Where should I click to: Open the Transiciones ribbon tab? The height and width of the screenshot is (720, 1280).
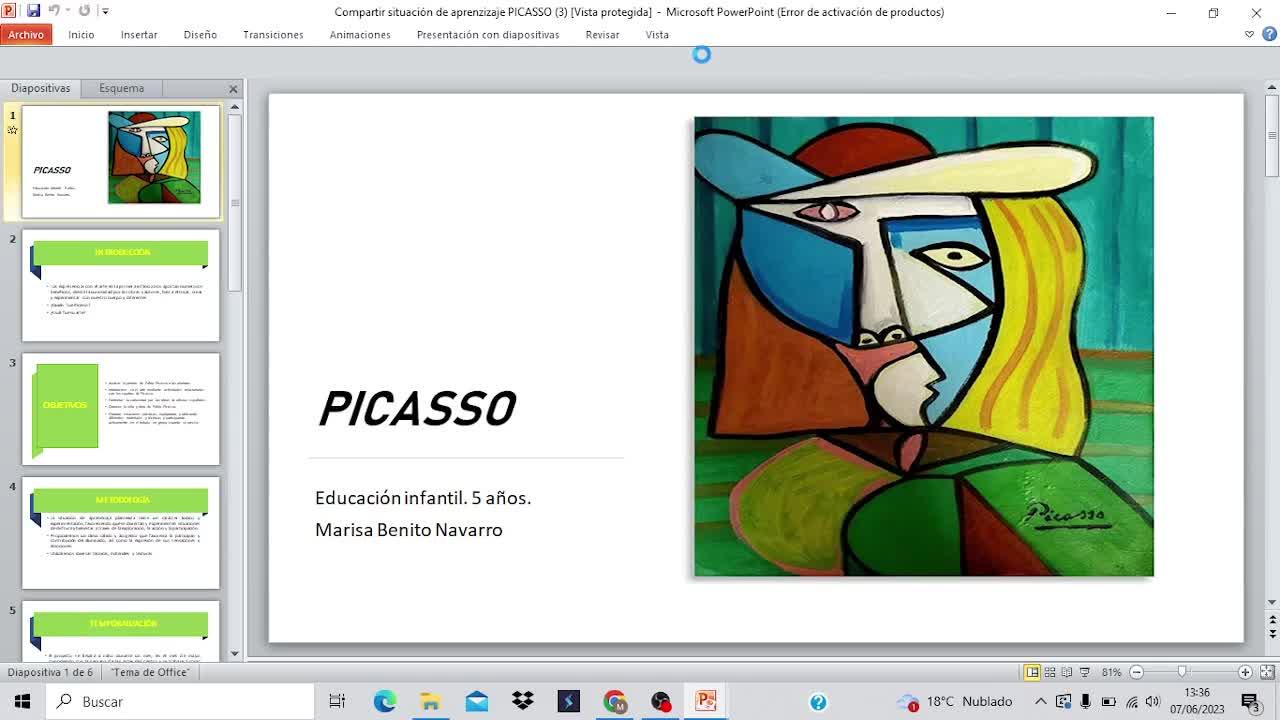[x=273, y=34]
